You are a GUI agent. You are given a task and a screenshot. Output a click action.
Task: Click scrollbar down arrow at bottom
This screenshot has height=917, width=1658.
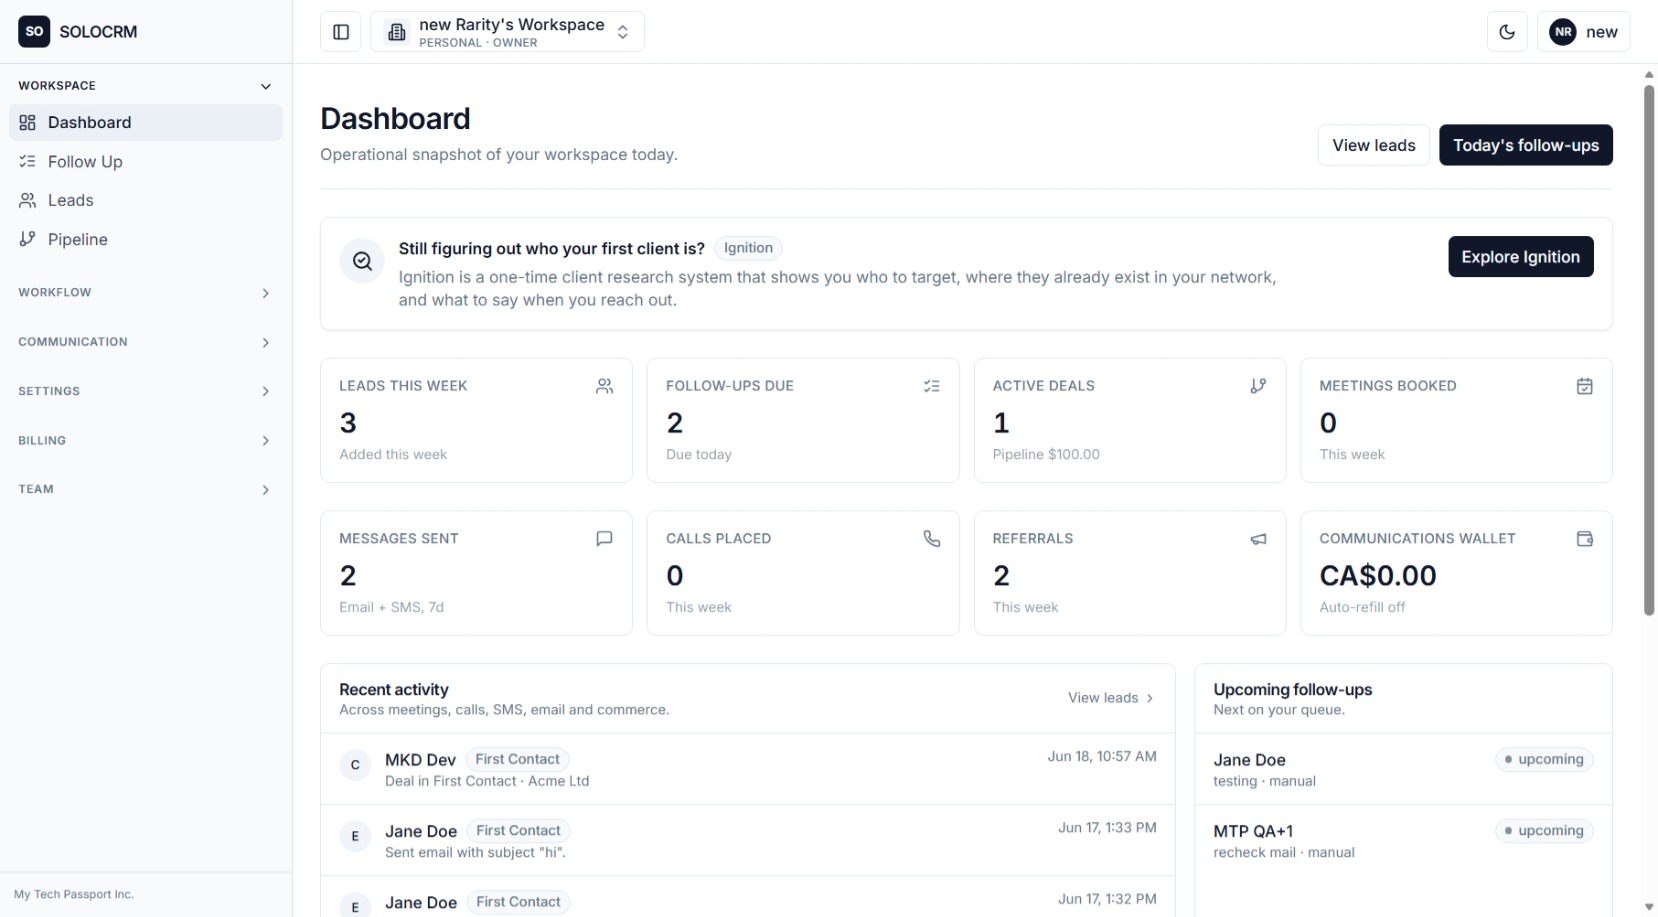[x=1649, y=907]
